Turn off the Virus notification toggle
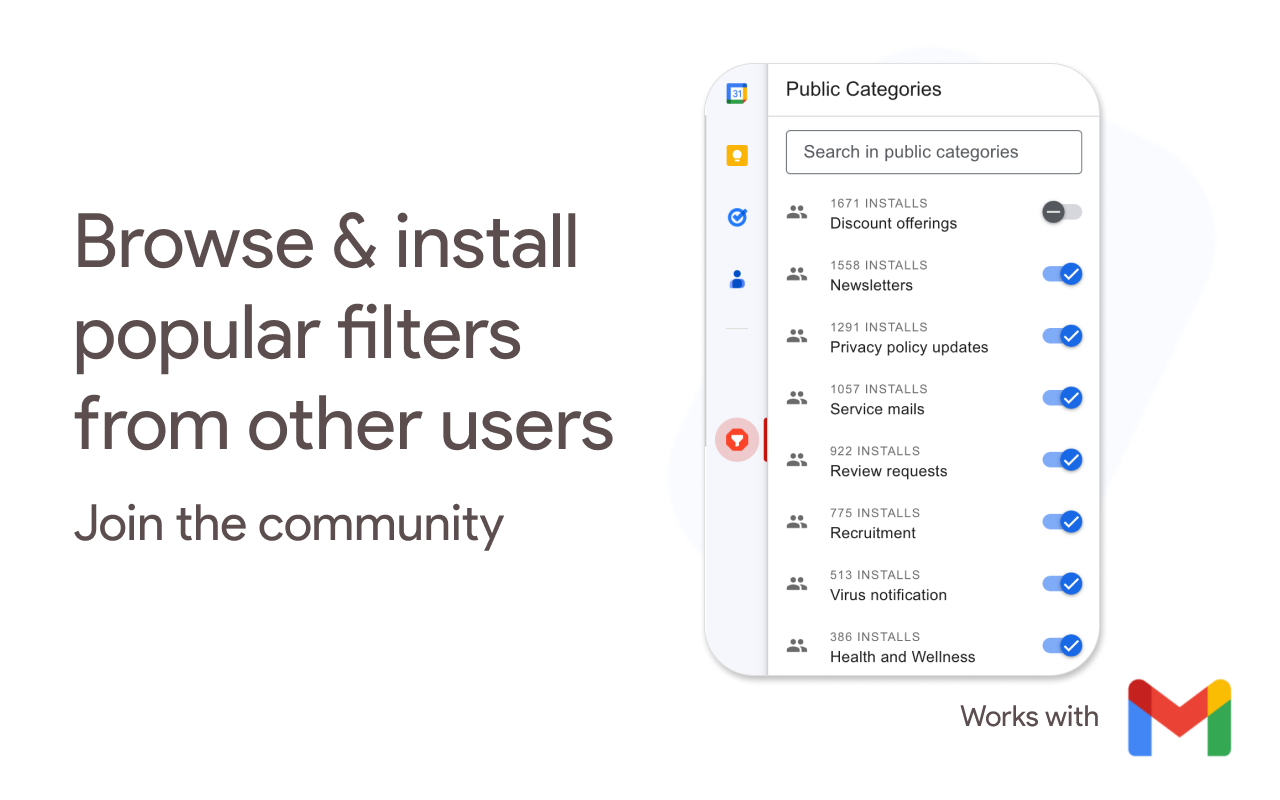Viewport: 1280px width, 800px height. [x=1062, y=584]
